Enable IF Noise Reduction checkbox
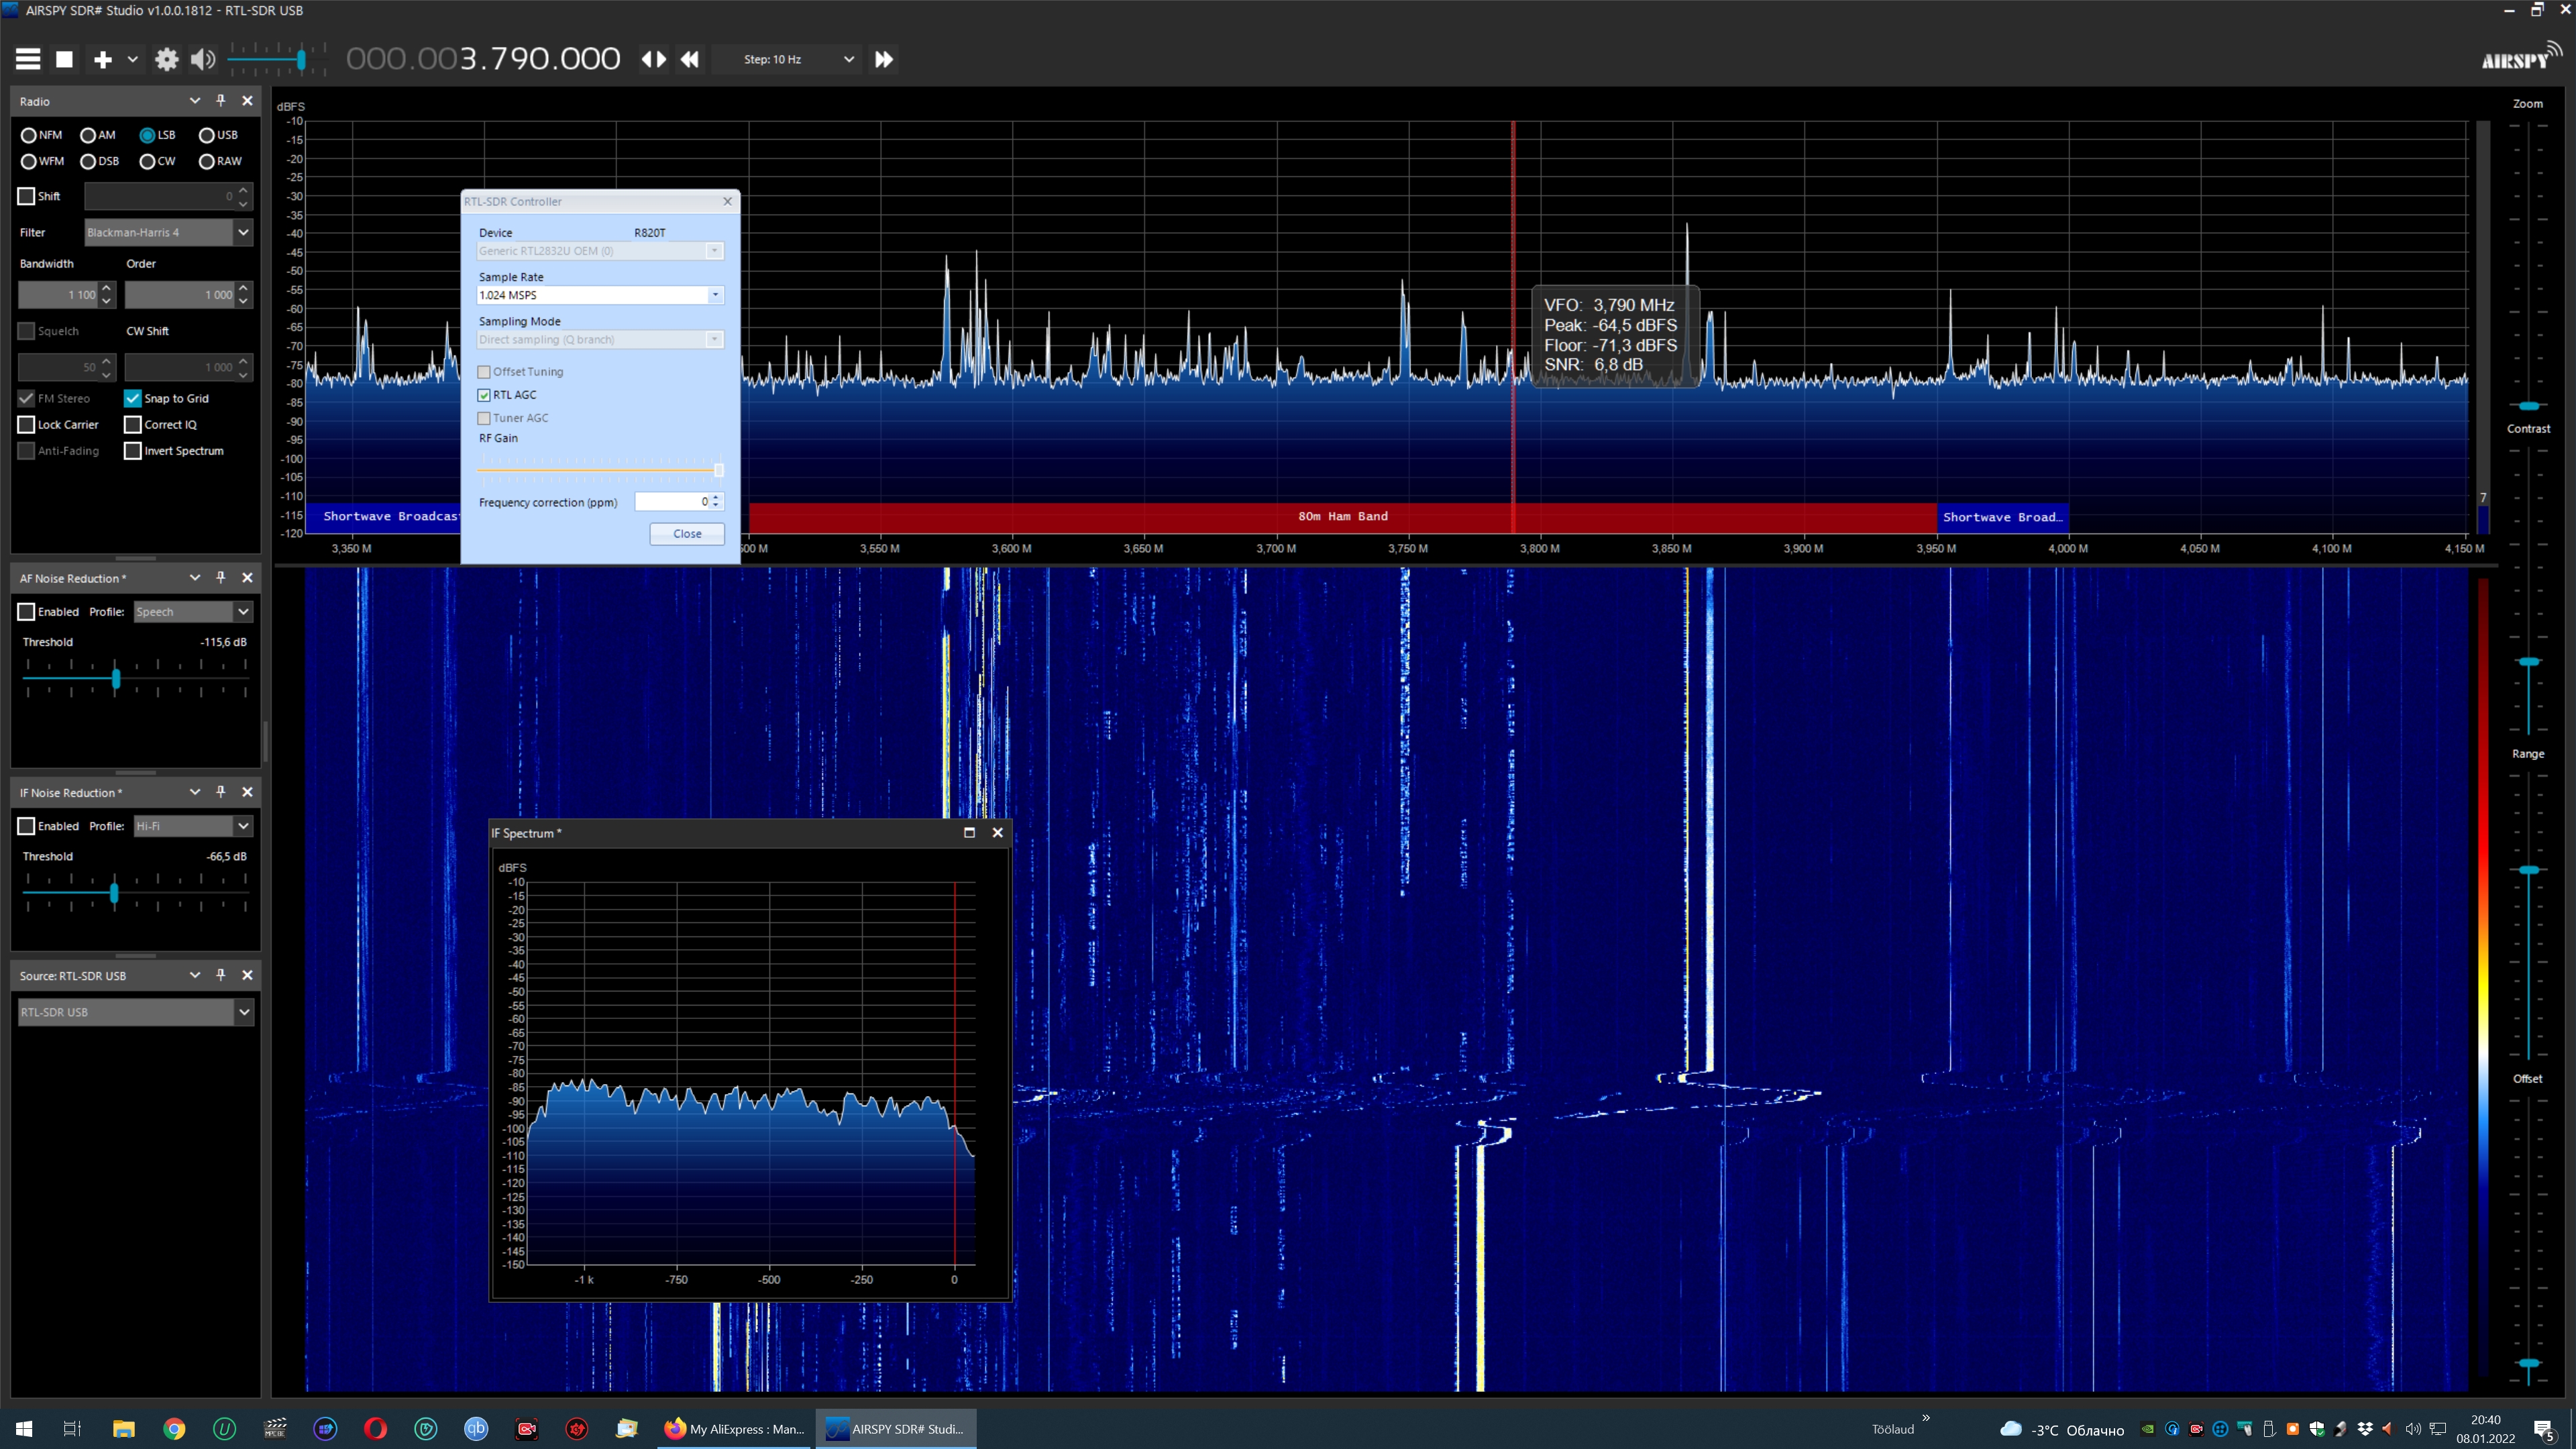Viewport: 2576px width, 1449px height. 27,826
